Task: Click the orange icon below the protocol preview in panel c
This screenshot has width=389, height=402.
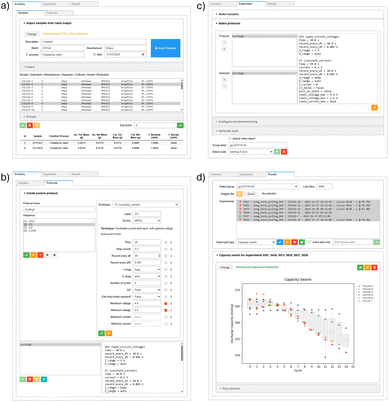Action: coord(375,108)
